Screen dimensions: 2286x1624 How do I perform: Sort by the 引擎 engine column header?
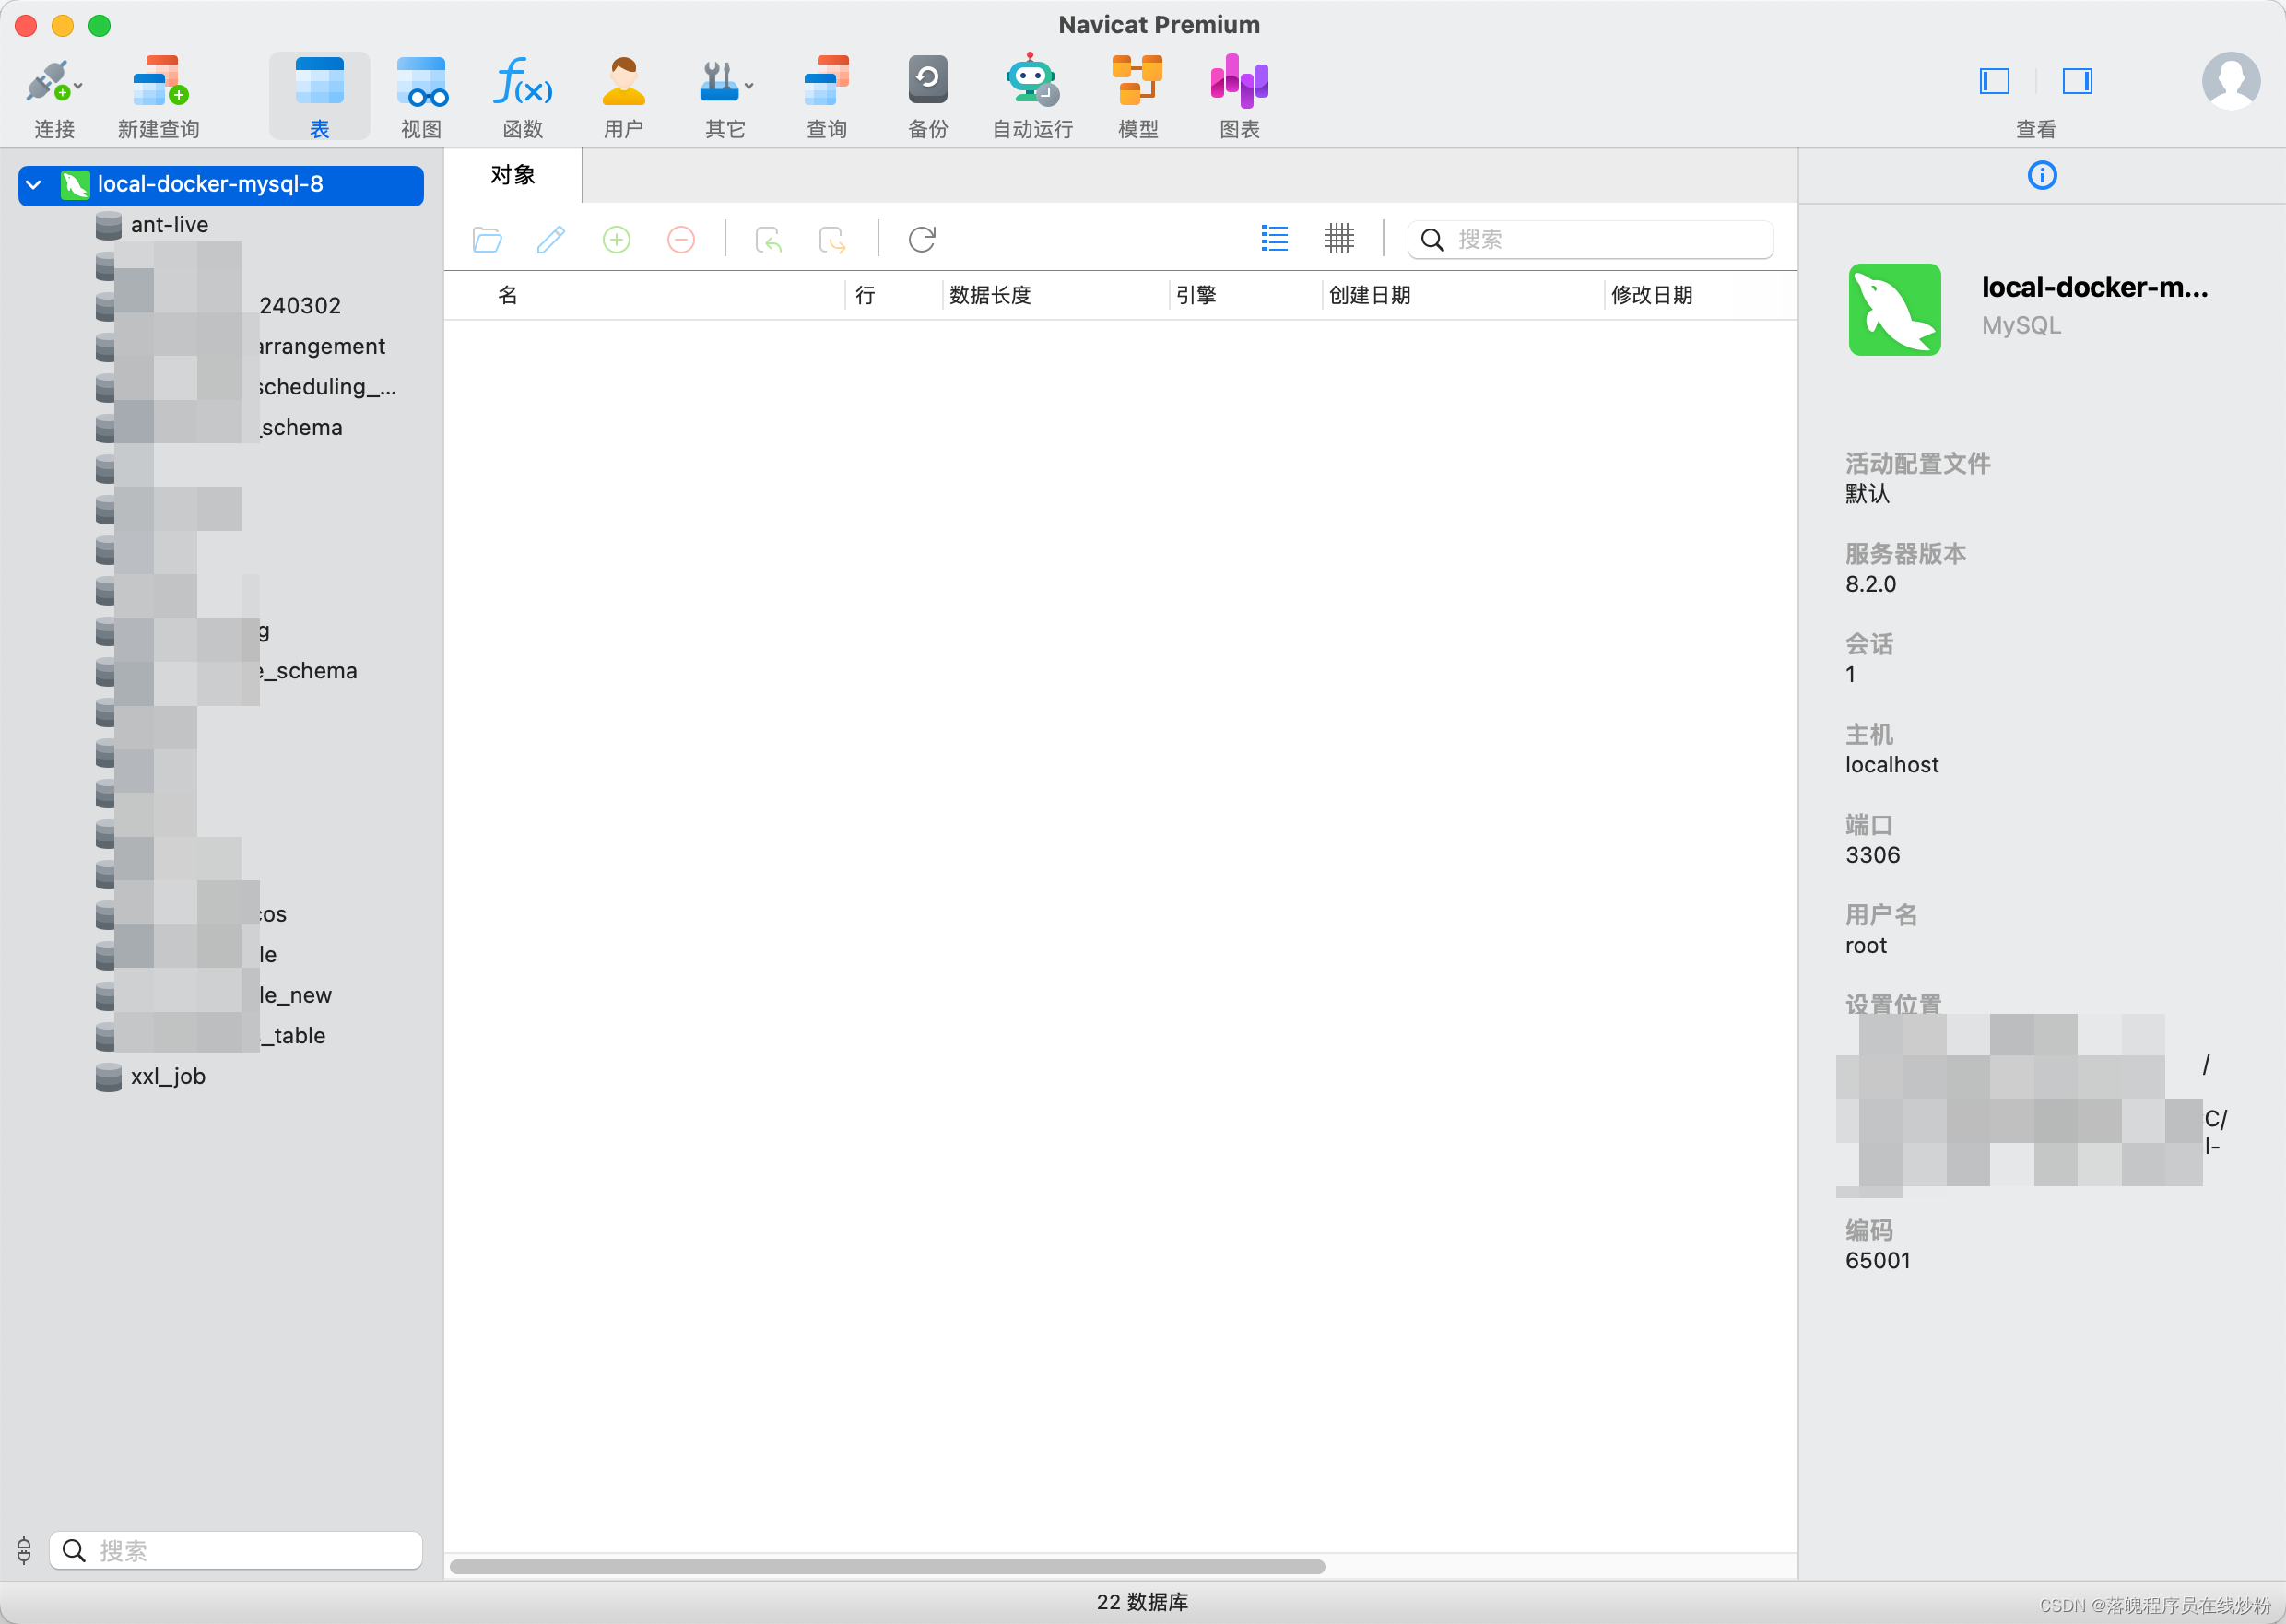click(x=1245, y=295)
